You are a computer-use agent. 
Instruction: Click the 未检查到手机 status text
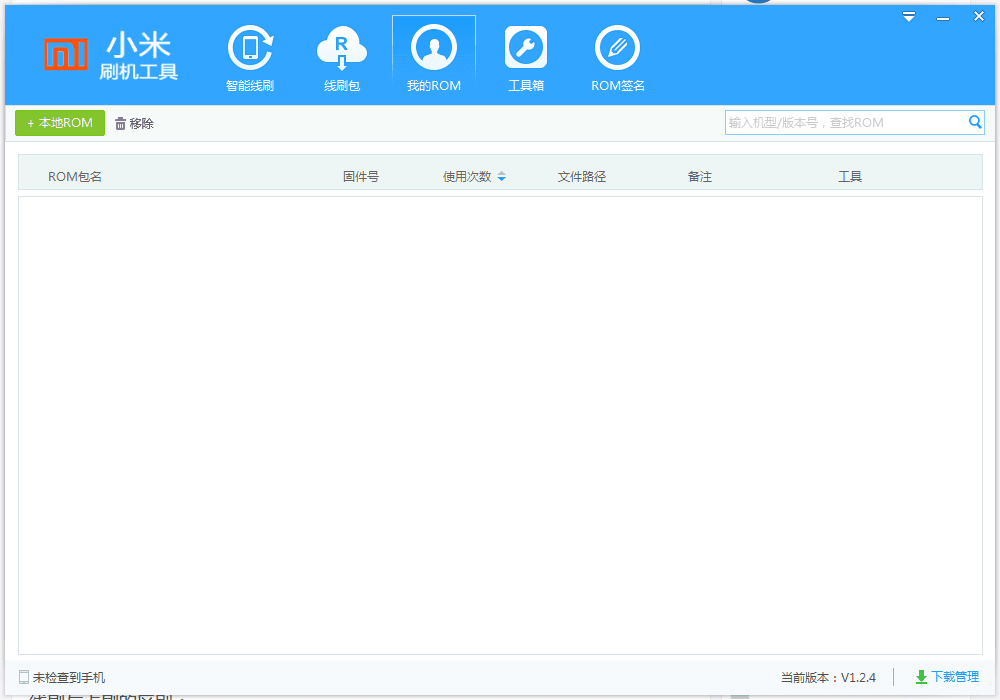[x=69, y=678]
